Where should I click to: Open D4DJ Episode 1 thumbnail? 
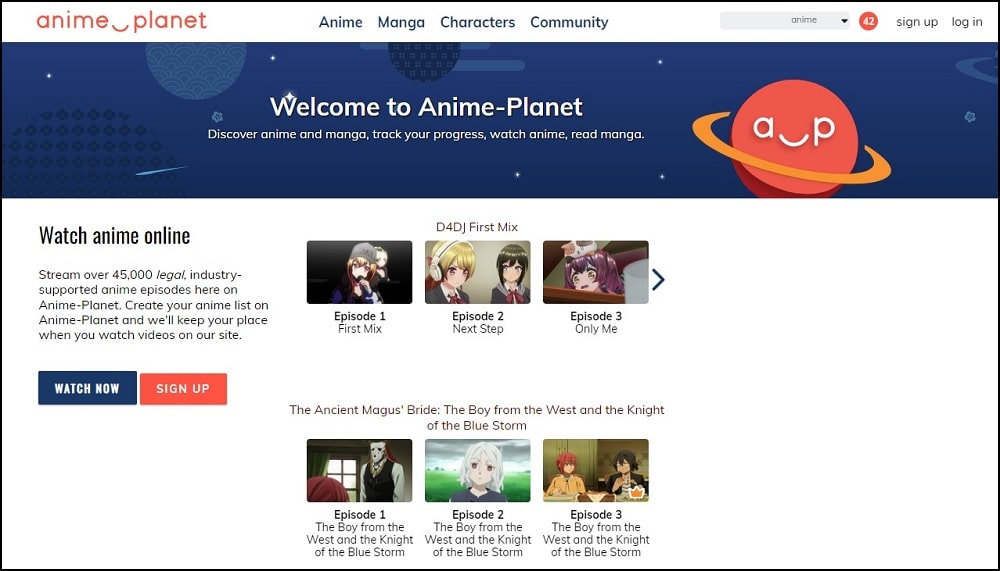(x=359, y=272)
